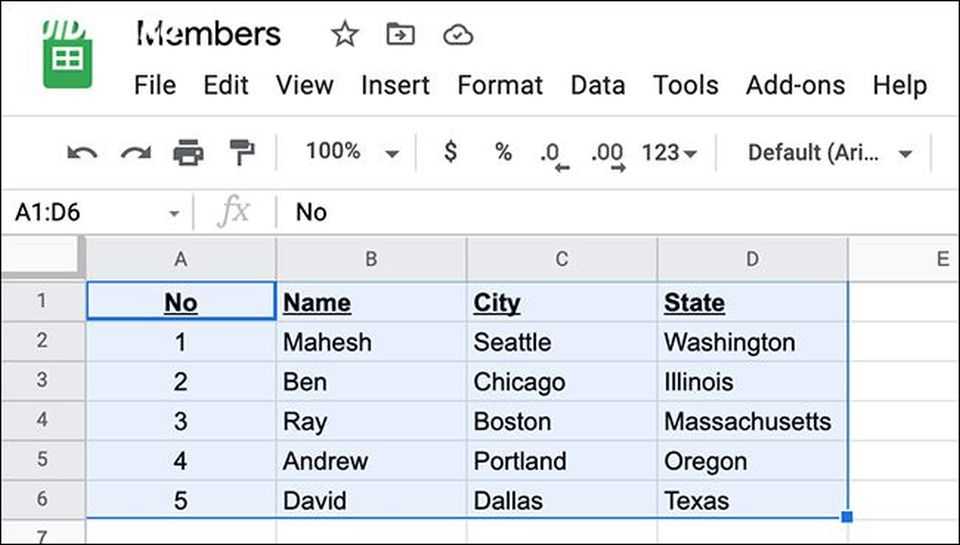Star the Members document
Image resolution: width=960 pixels, height=545 pixels.
click(x=344, y=35)
